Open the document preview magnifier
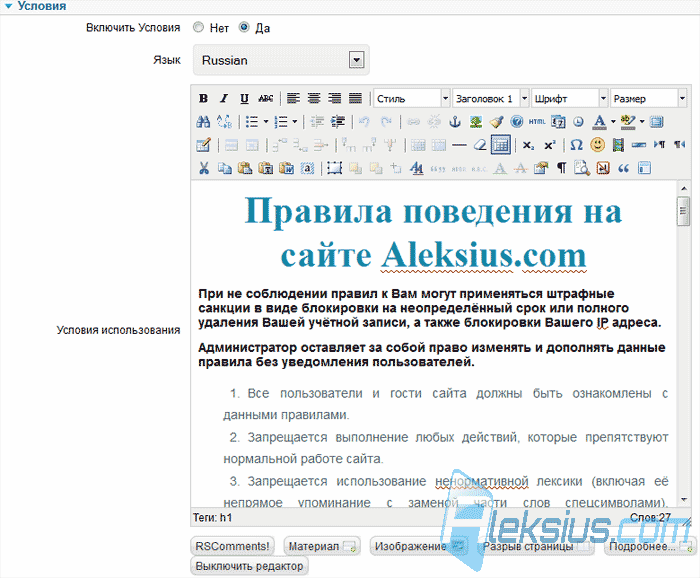Viewport: 700px width, 578px height. pyautogui.click(x=582, y=168)
